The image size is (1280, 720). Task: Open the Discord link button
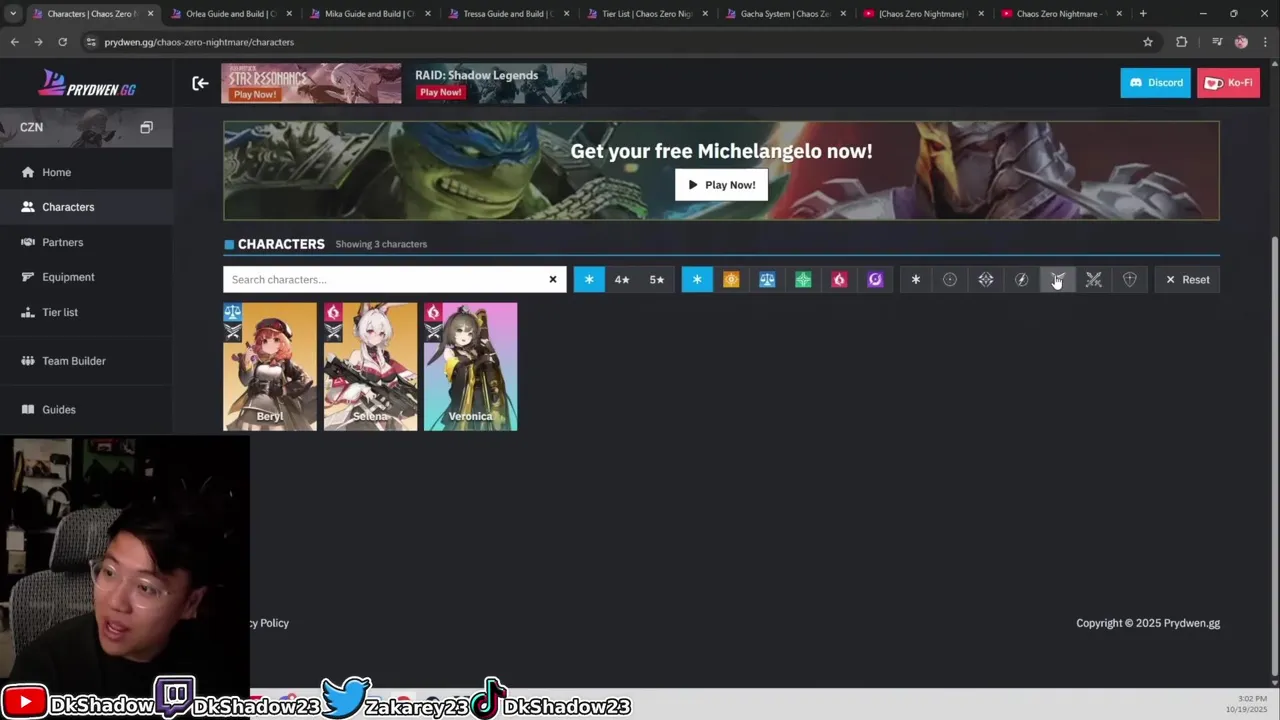tap(1155, 83)
